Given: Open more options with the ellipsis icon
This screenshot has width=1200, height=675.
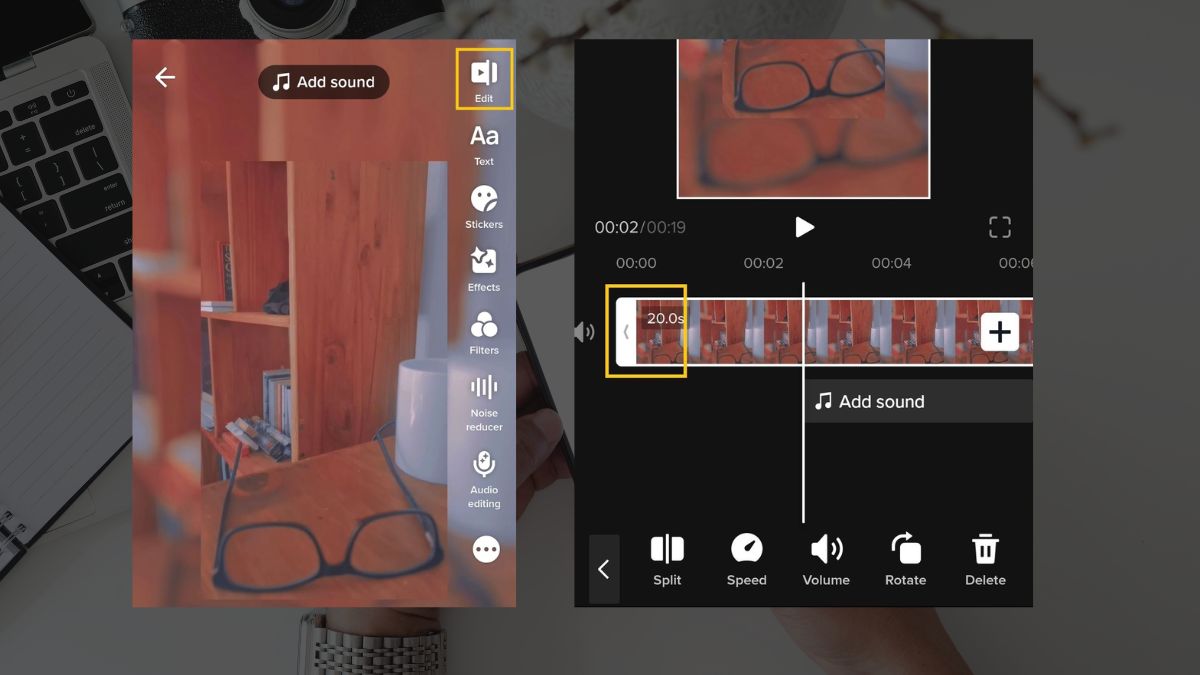Looking at the screenshot, I should [x=484, y=549].
